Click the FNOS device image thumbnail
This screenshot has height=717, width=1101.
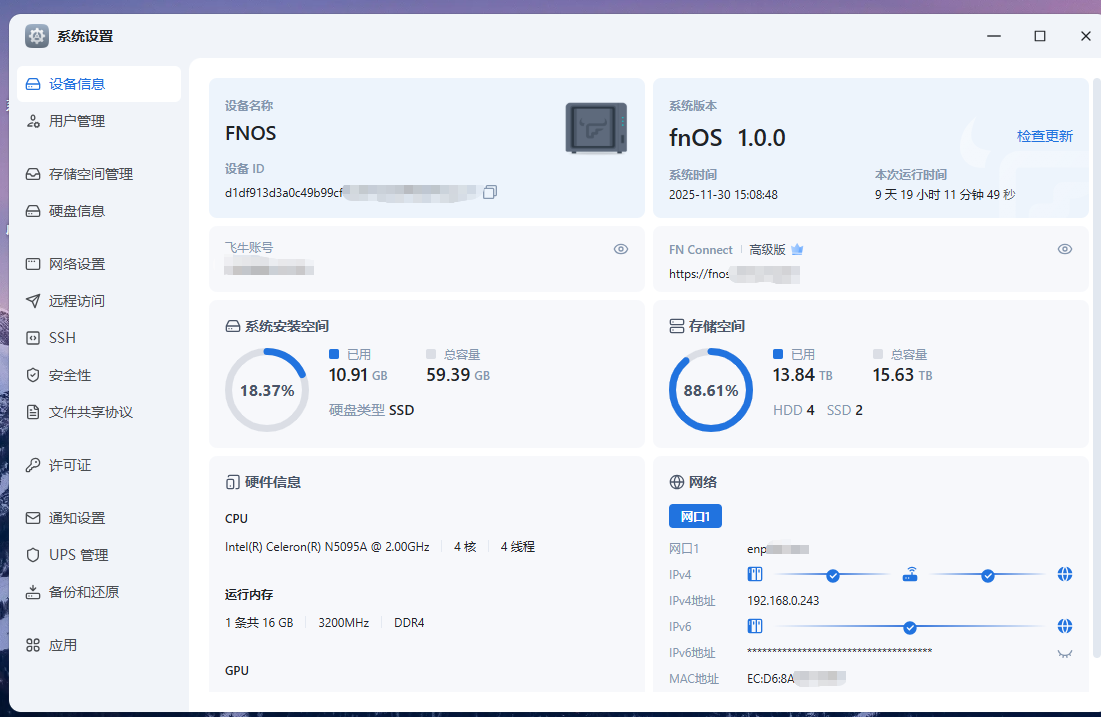click(x=596, y=127)
